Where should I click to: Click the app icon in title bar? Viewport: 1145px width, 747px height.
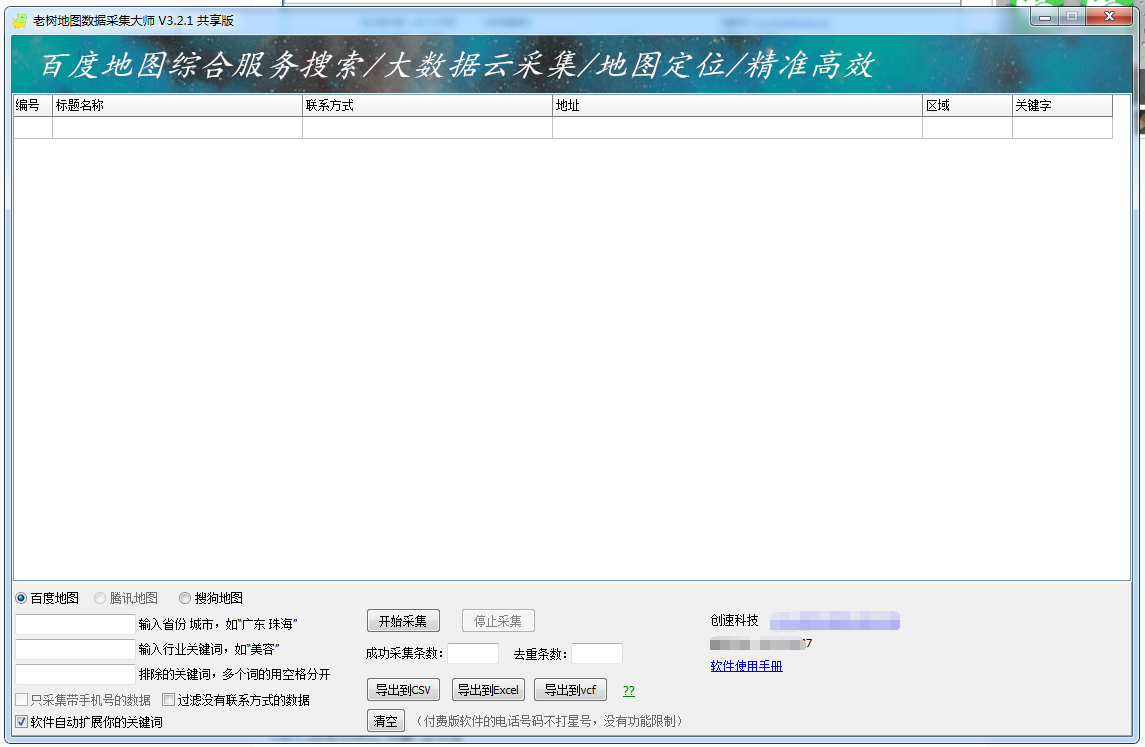pyautogui.click(x=20, y=20)
